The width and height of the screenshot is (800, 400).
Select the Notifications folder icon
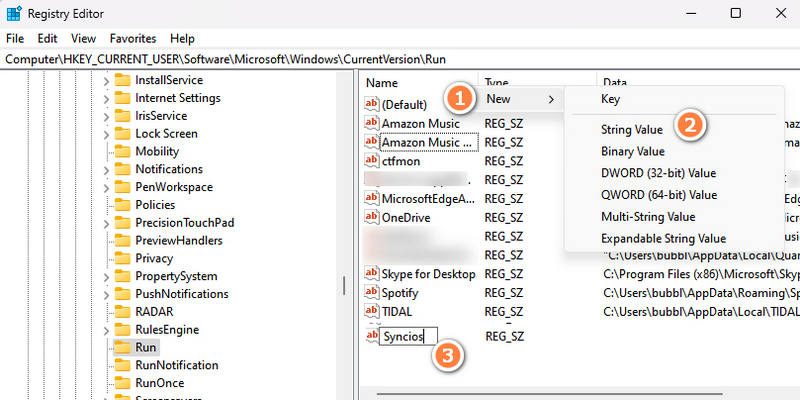pyautogui.click(x=122, y=169)
